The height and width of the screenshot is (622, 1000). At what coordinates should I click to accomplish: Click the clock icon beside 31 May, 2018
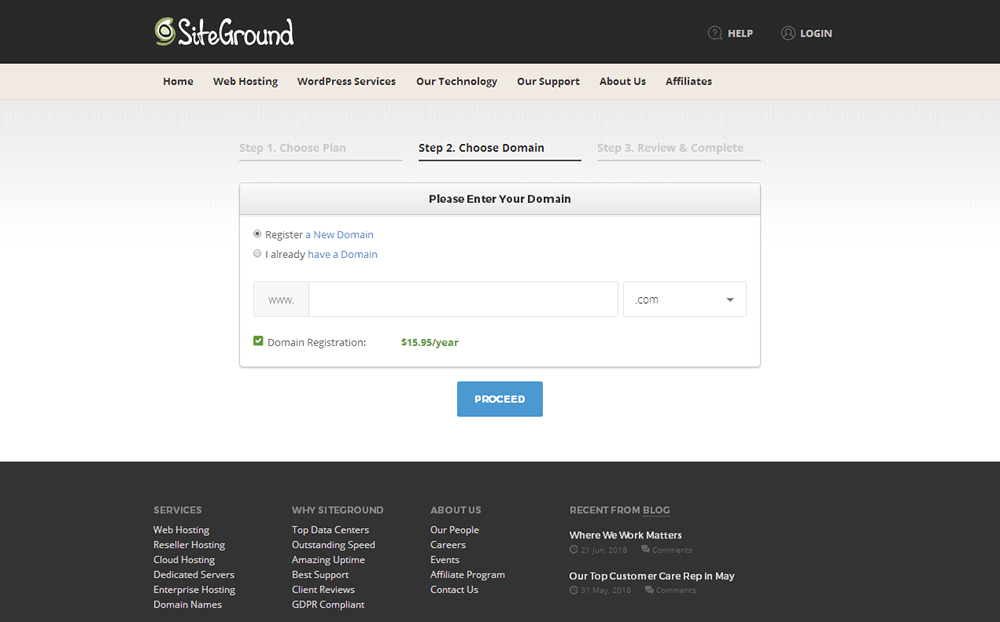pos(573,590)
